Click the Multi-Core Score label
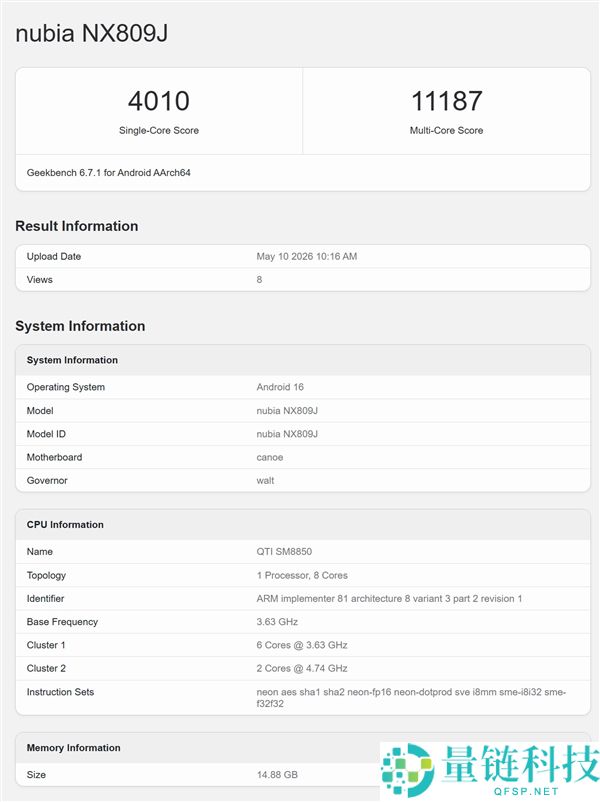 (x=447, y=130)
